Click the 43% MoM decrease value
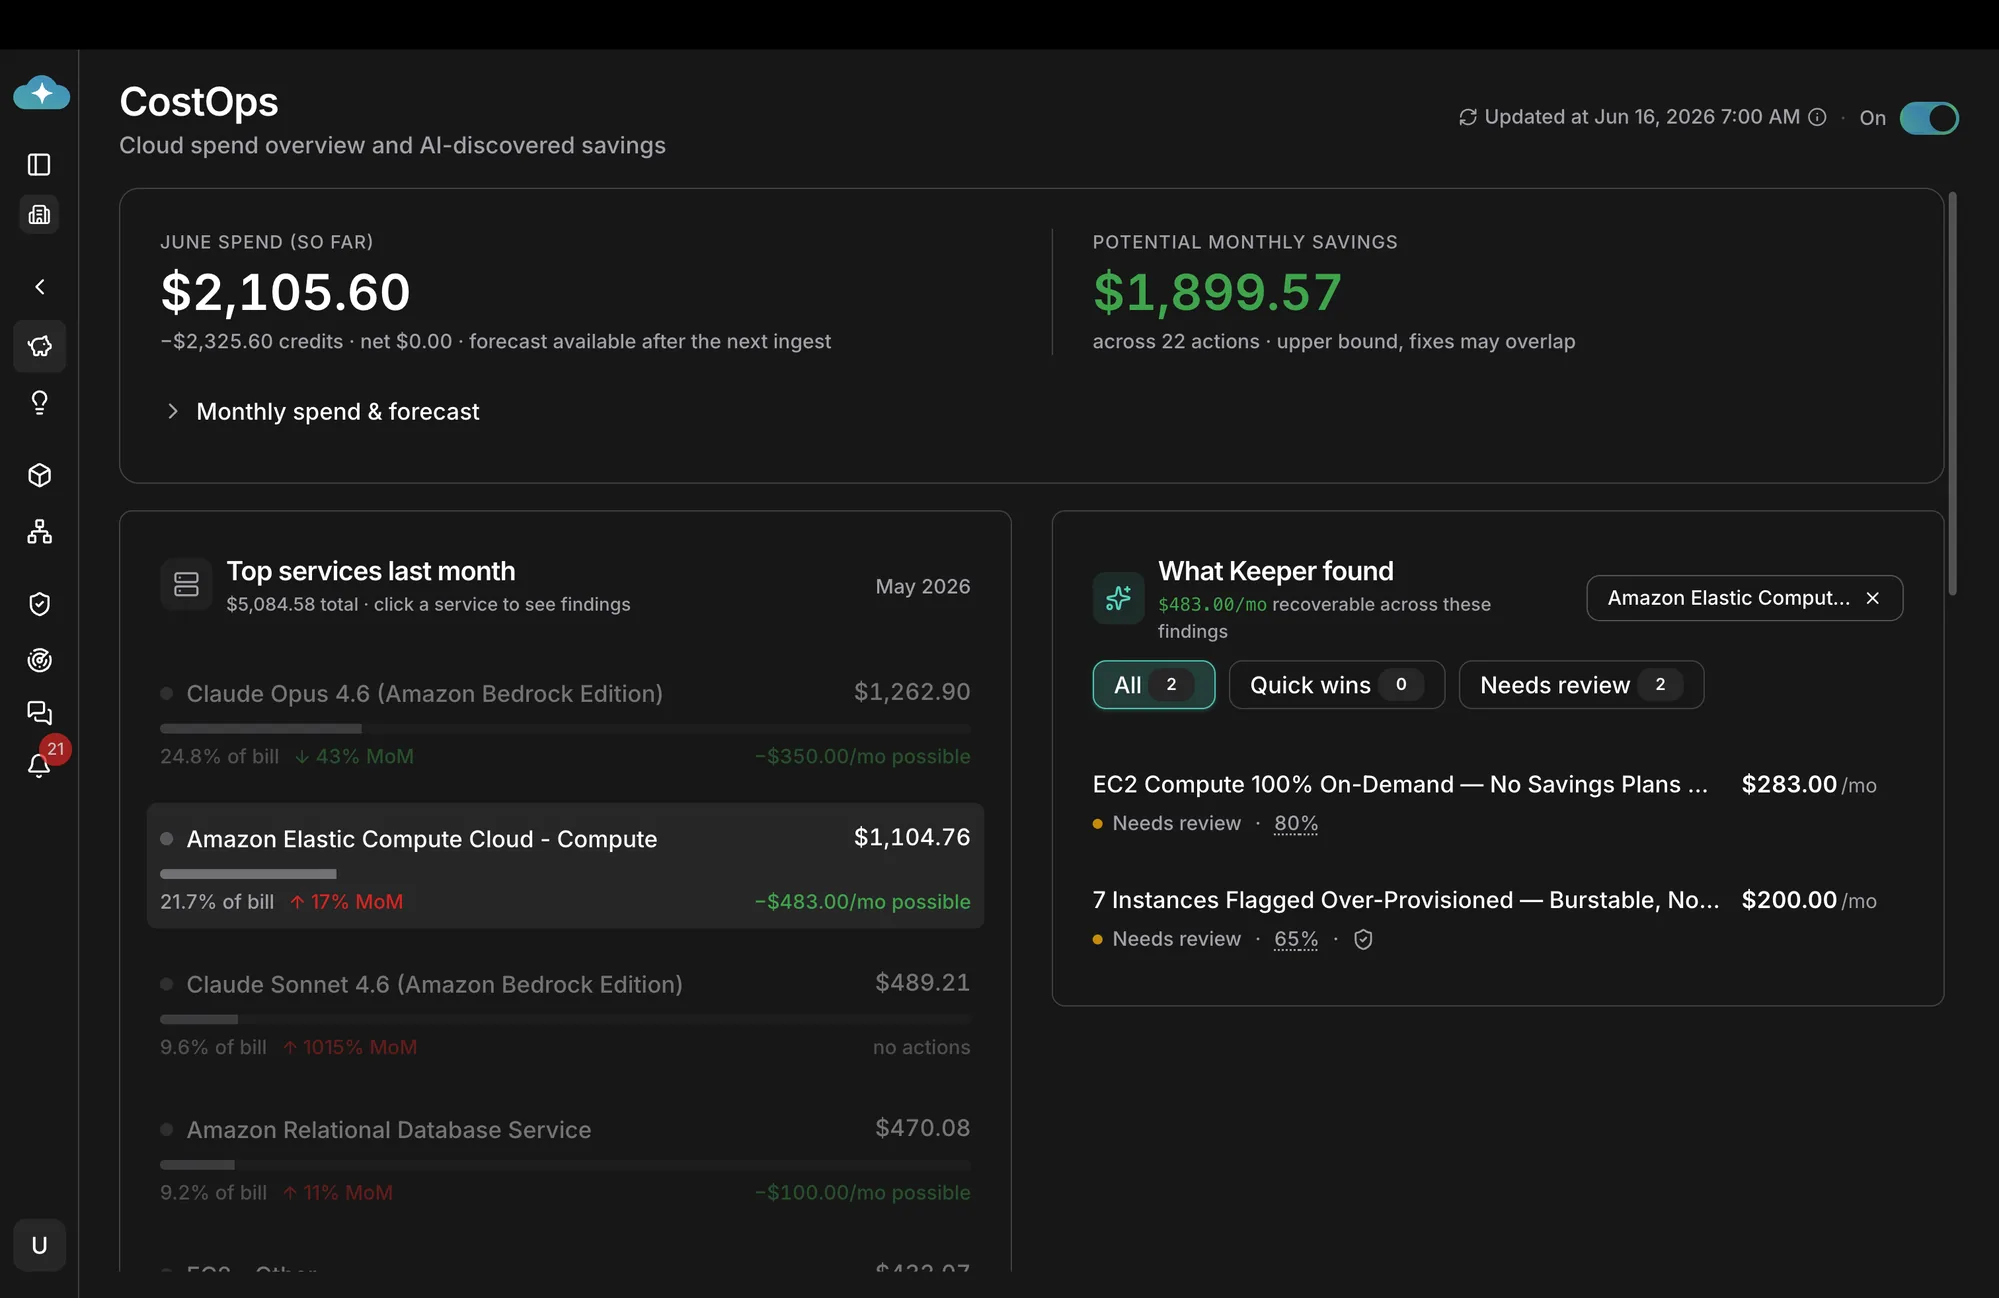The height and width of the screenshot is (1298, 1999). coord(354,756)
